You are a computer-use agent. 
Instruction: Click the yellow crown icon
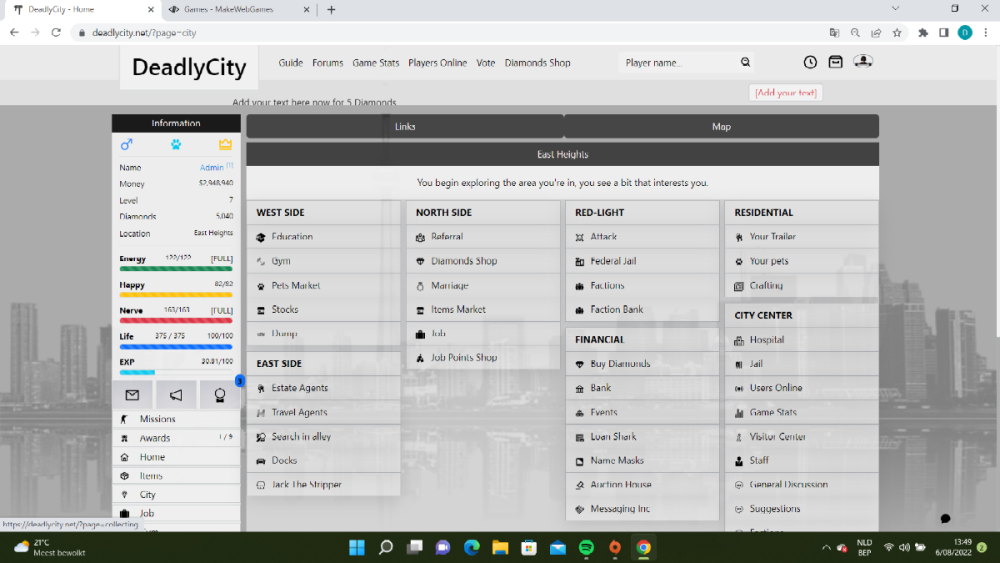225,145
